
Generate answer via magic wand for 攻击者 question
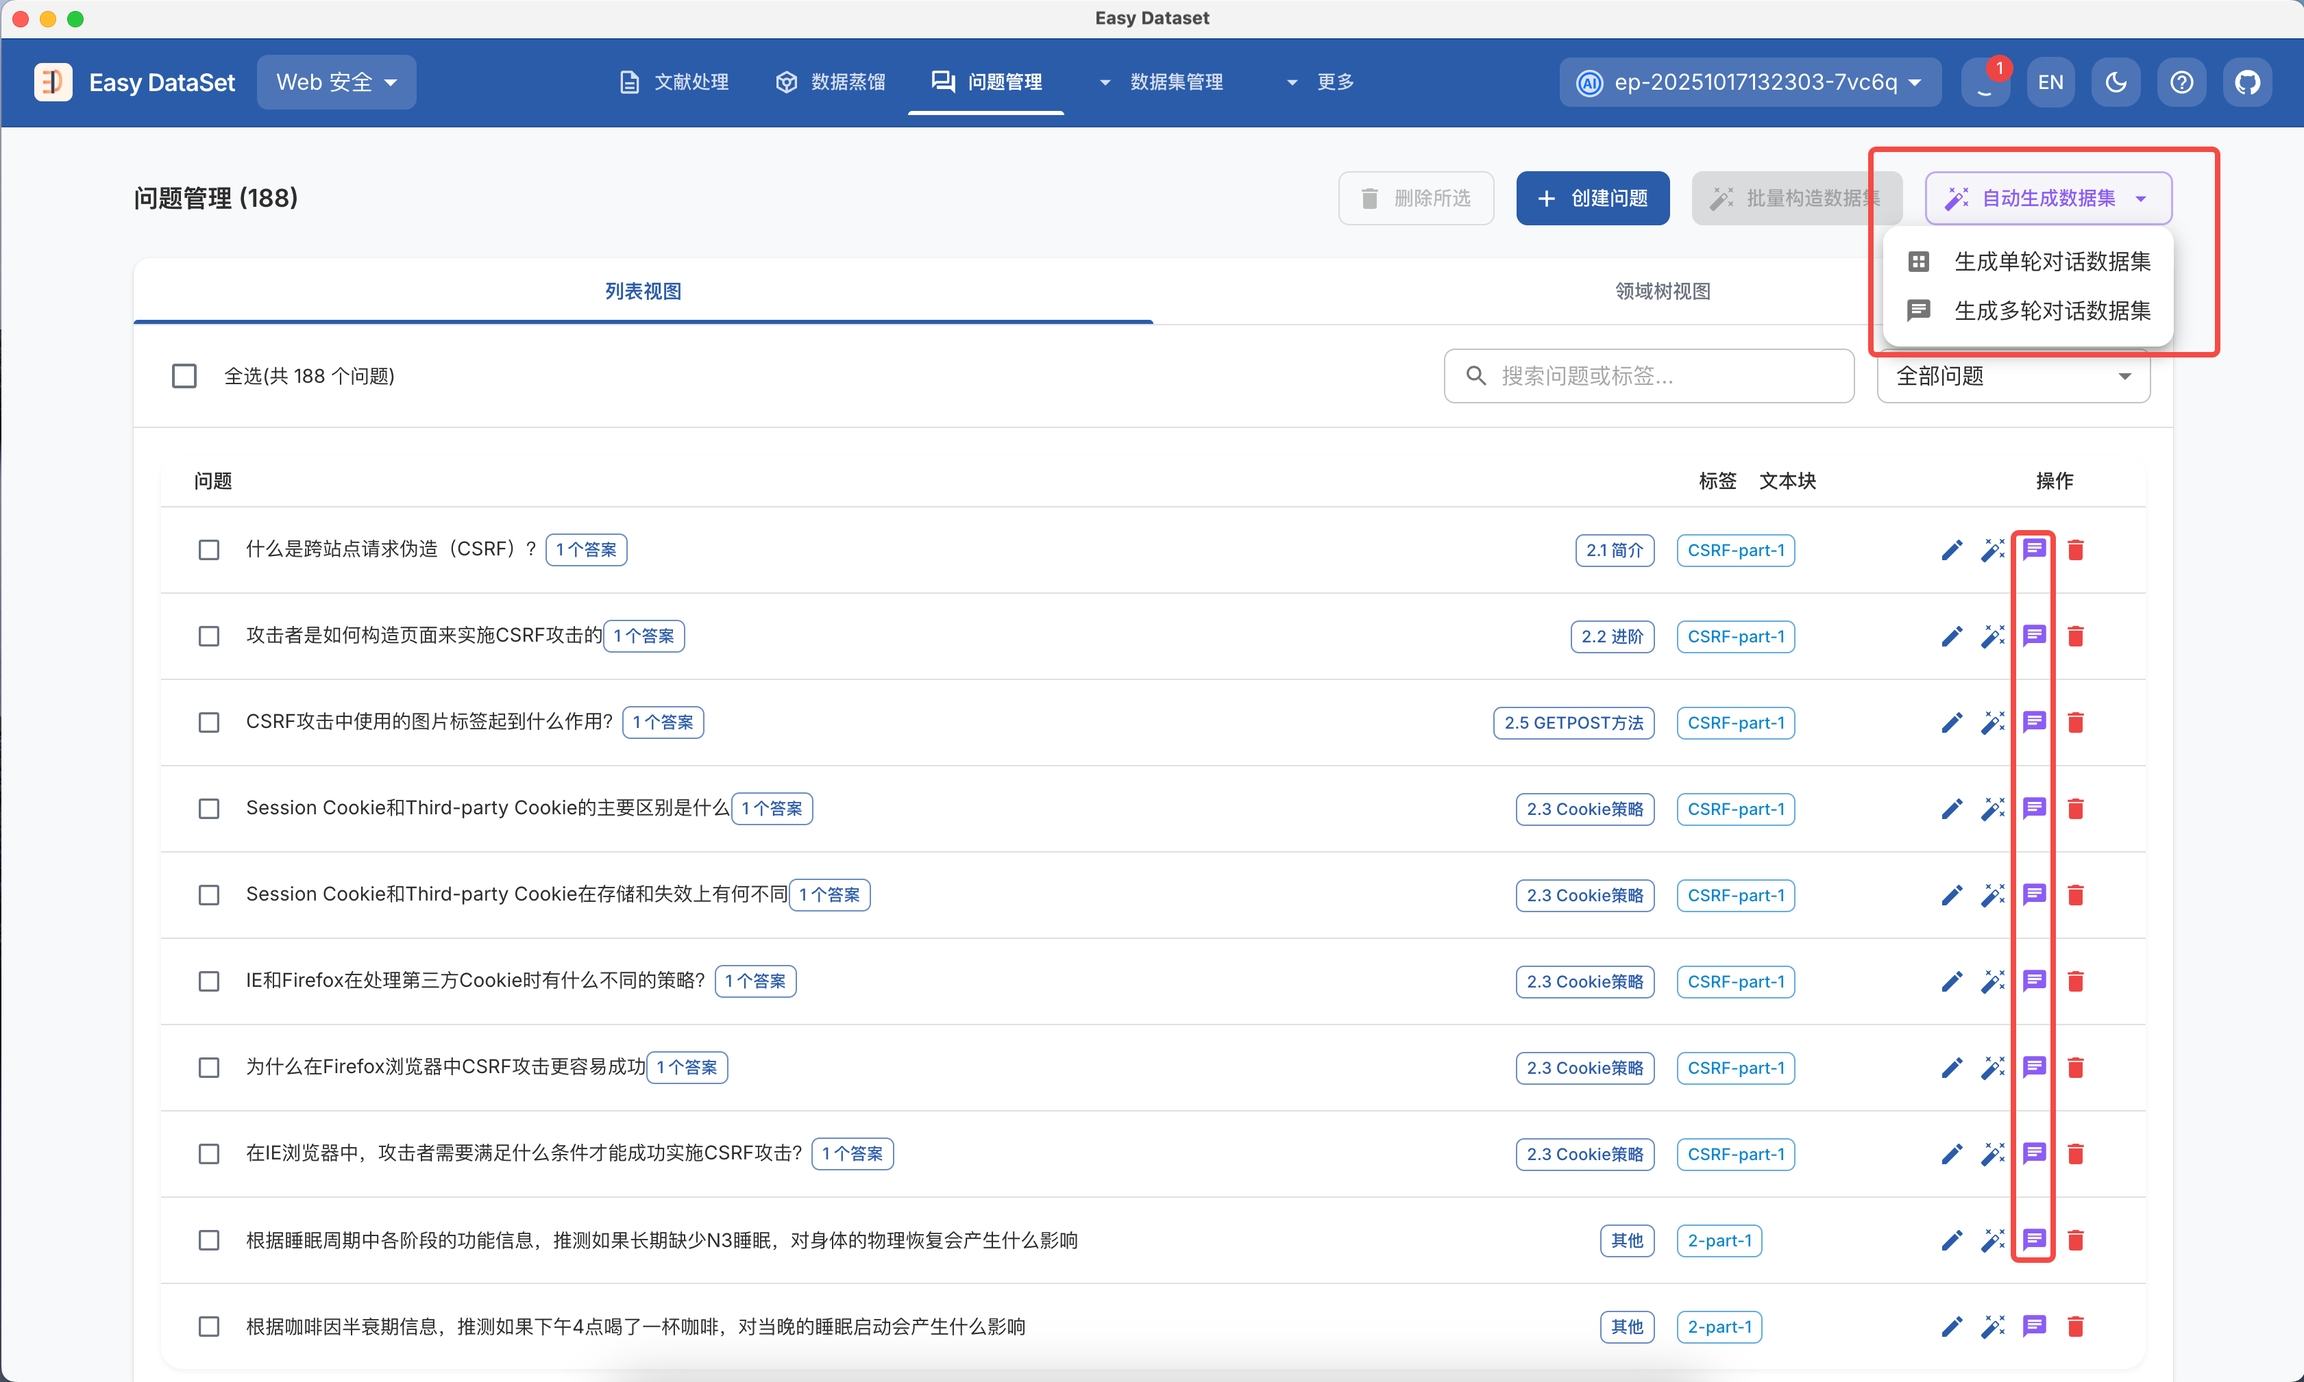pos(1993,637)
